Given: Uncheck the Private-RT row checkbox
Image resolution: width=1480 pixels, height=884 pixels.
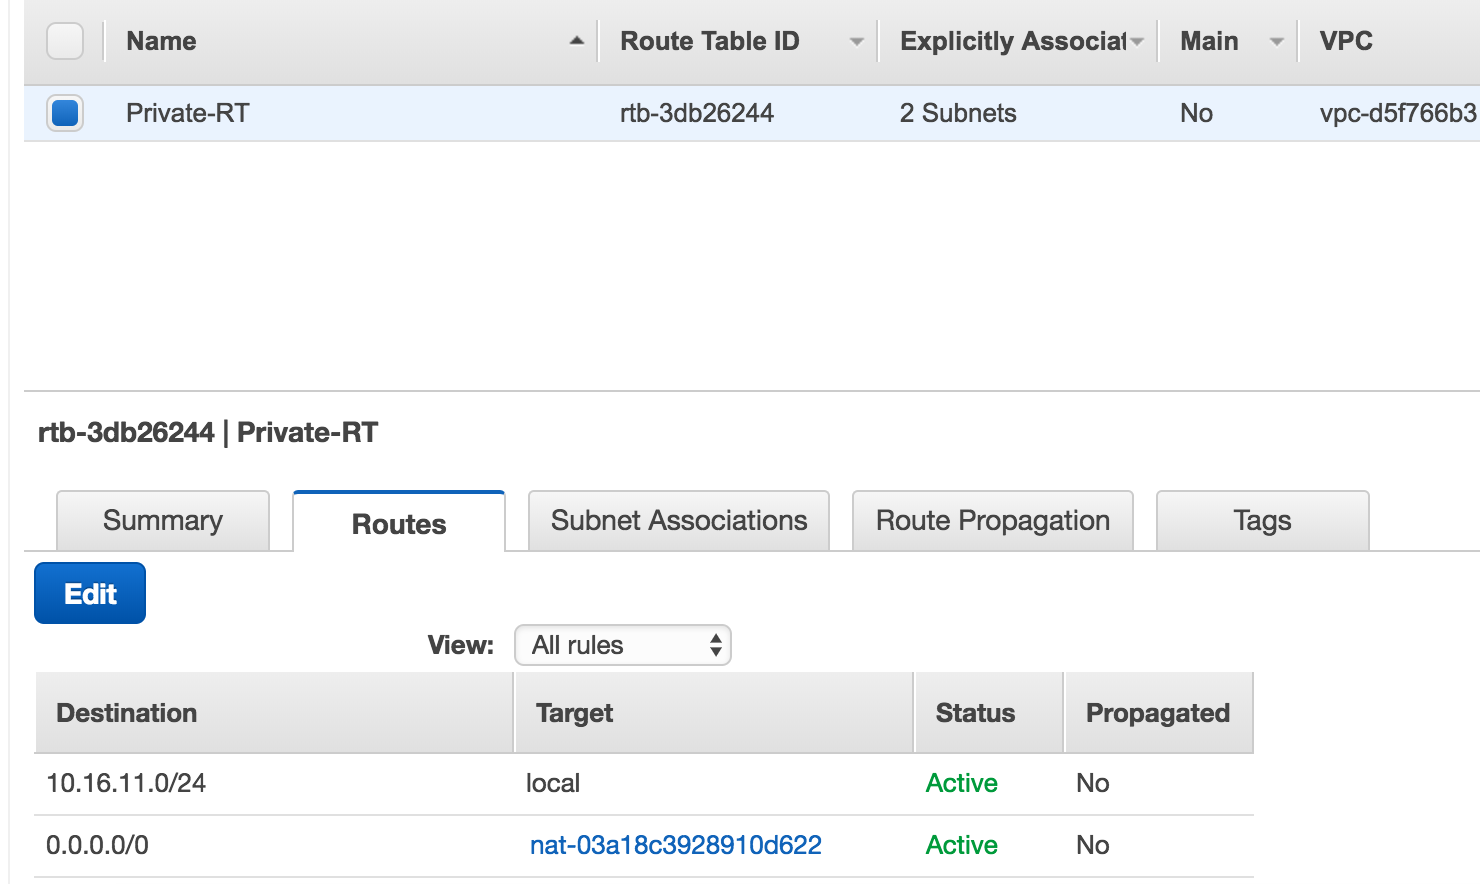Looking at the screenshot, I should pos(65,113).
